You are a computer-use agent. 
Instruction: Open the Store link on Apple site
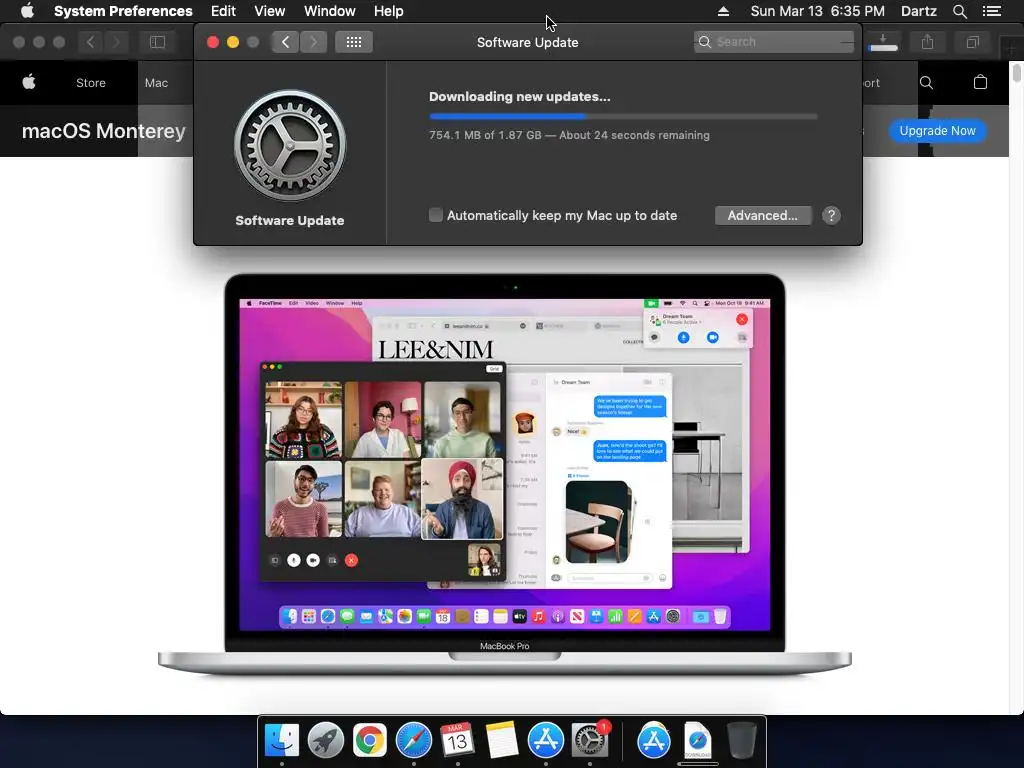(91, 83)
